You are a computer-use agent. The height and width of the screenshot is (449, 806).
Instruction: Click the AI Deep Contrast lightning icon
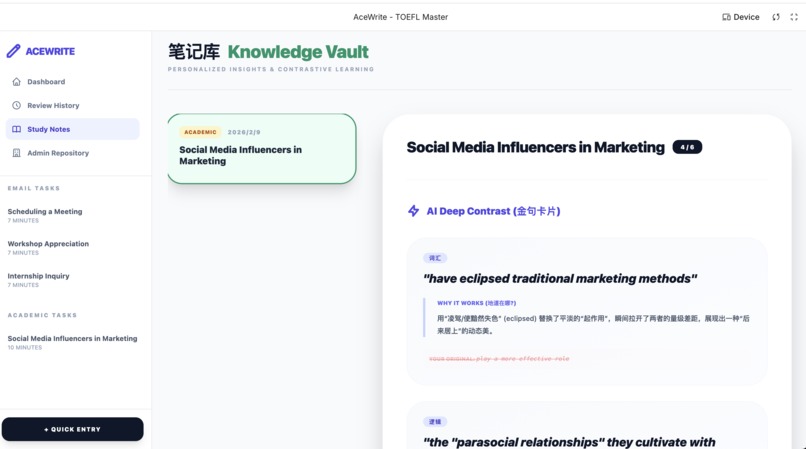point(413,211)
